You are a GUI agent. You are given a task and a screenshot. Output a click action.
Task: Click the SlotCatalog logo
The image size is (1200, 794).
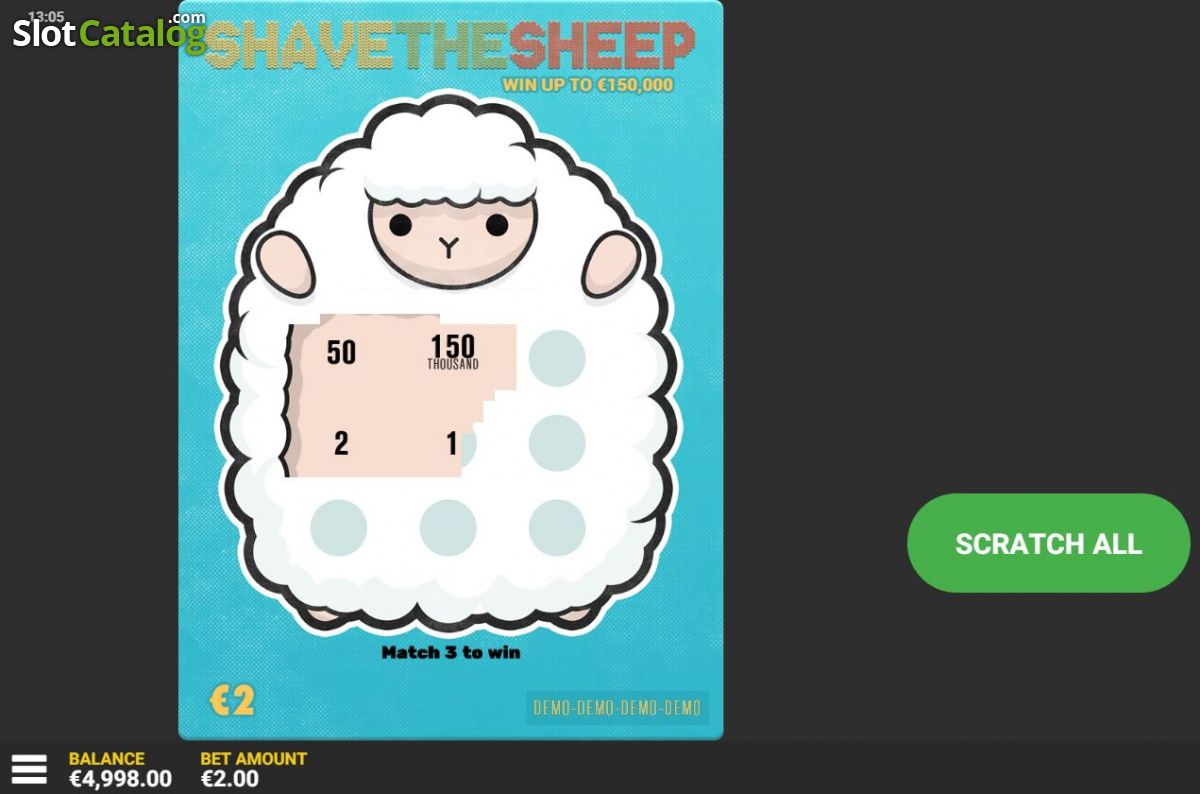(x=108, y=32)
